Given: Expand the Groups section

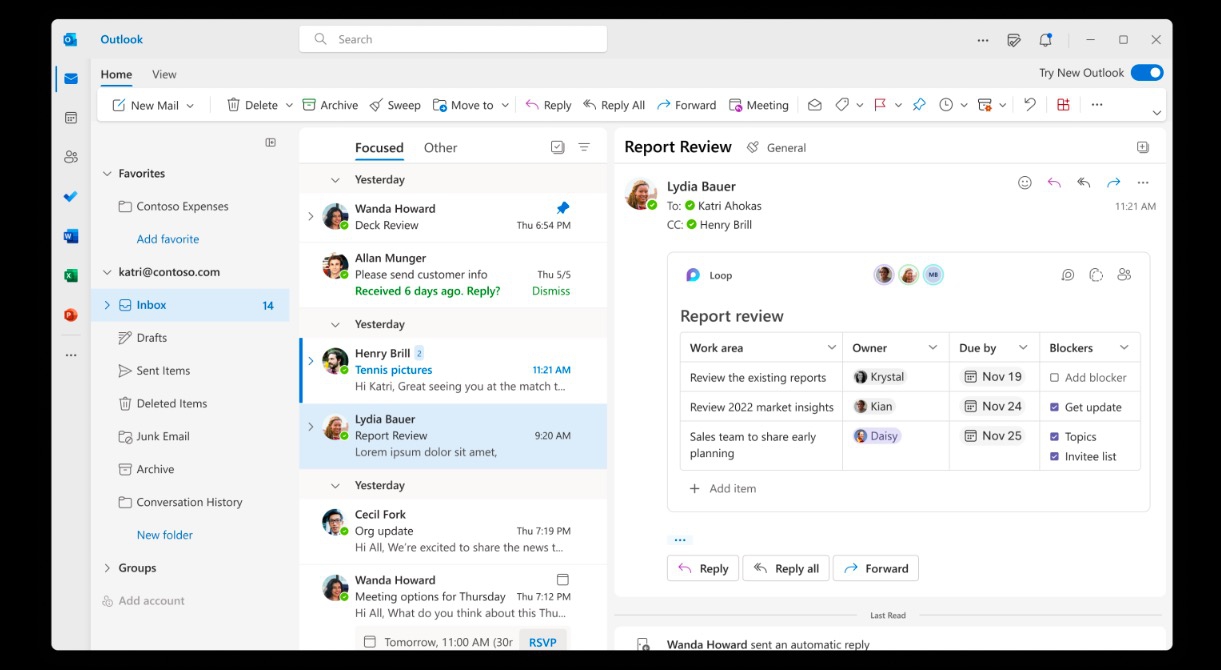Looking at the screenshot, I should tap(107, 568).
